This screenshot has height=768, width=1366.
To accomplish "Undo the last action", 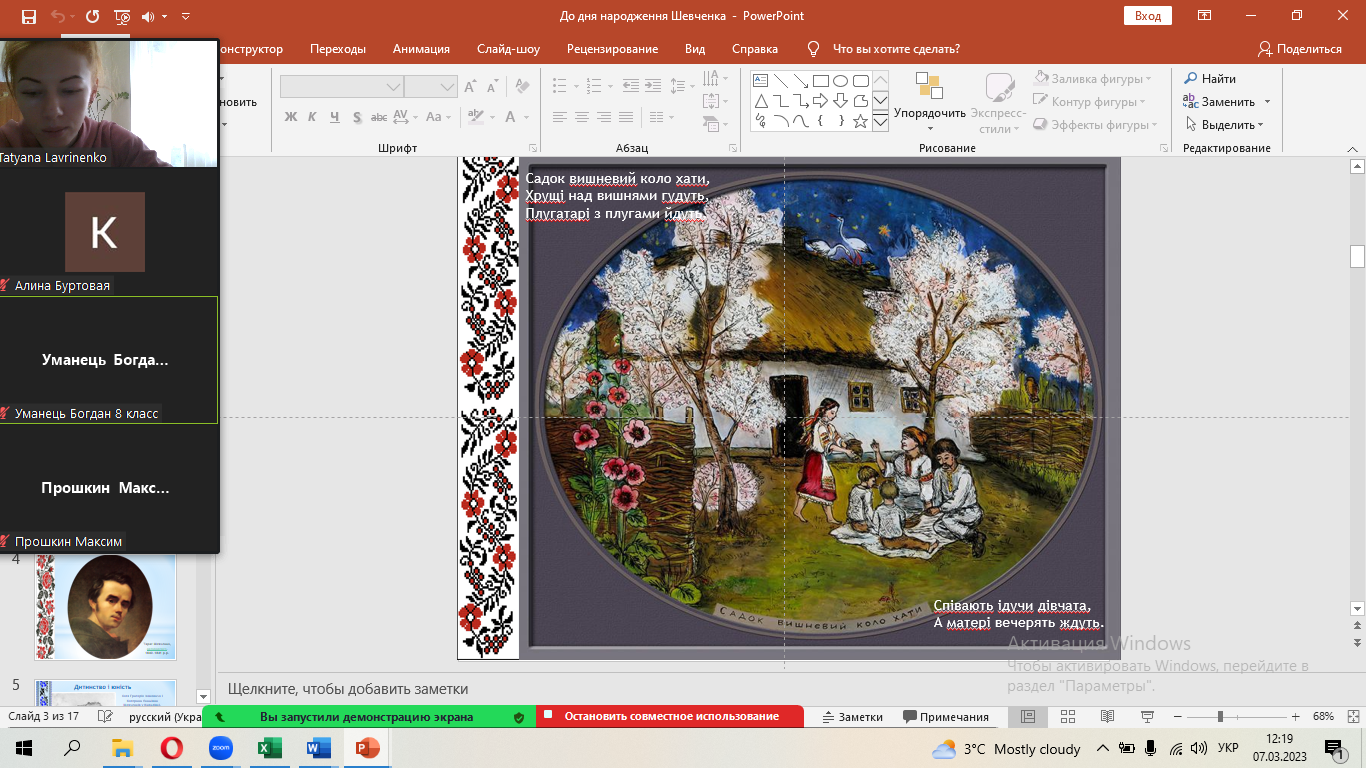I will tap(58, 17).
